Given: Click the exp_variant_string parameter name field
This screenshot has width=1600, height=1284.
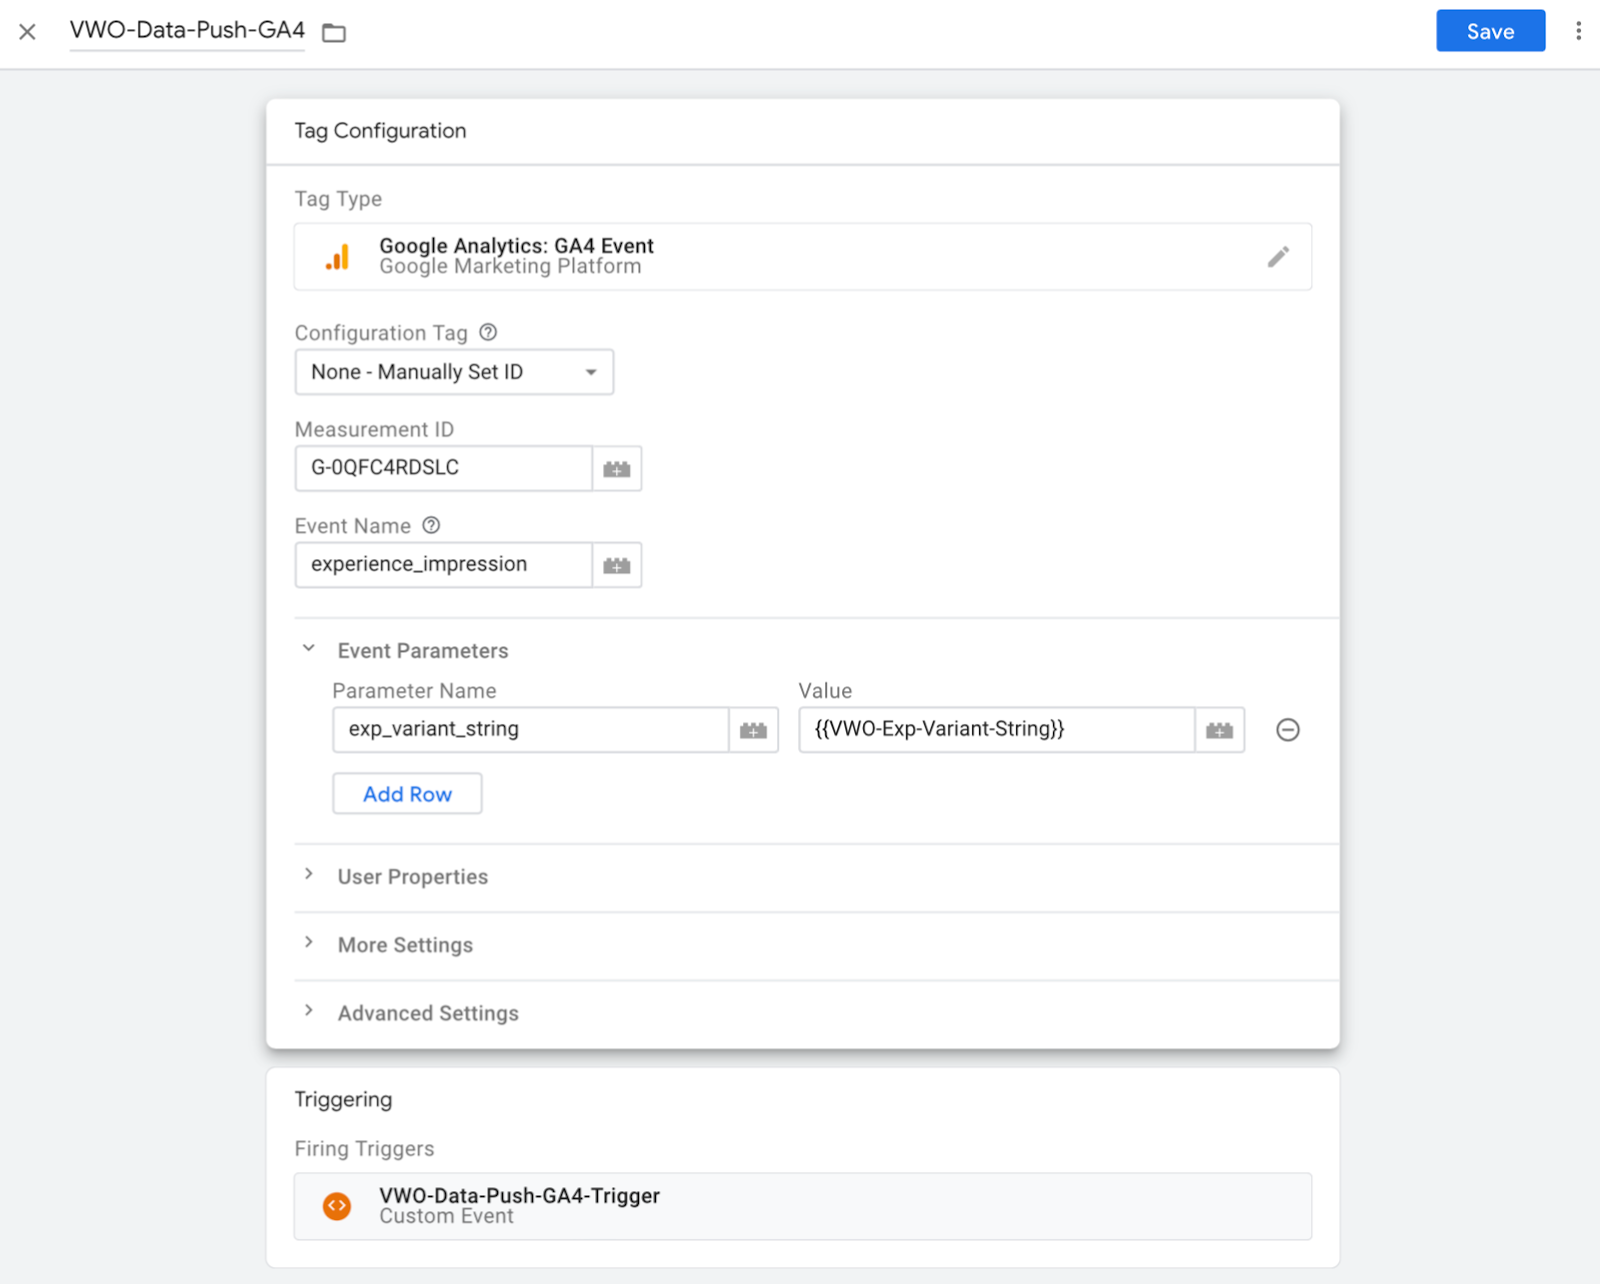Looking at the screenshot, I should click(x=530, y=729).
